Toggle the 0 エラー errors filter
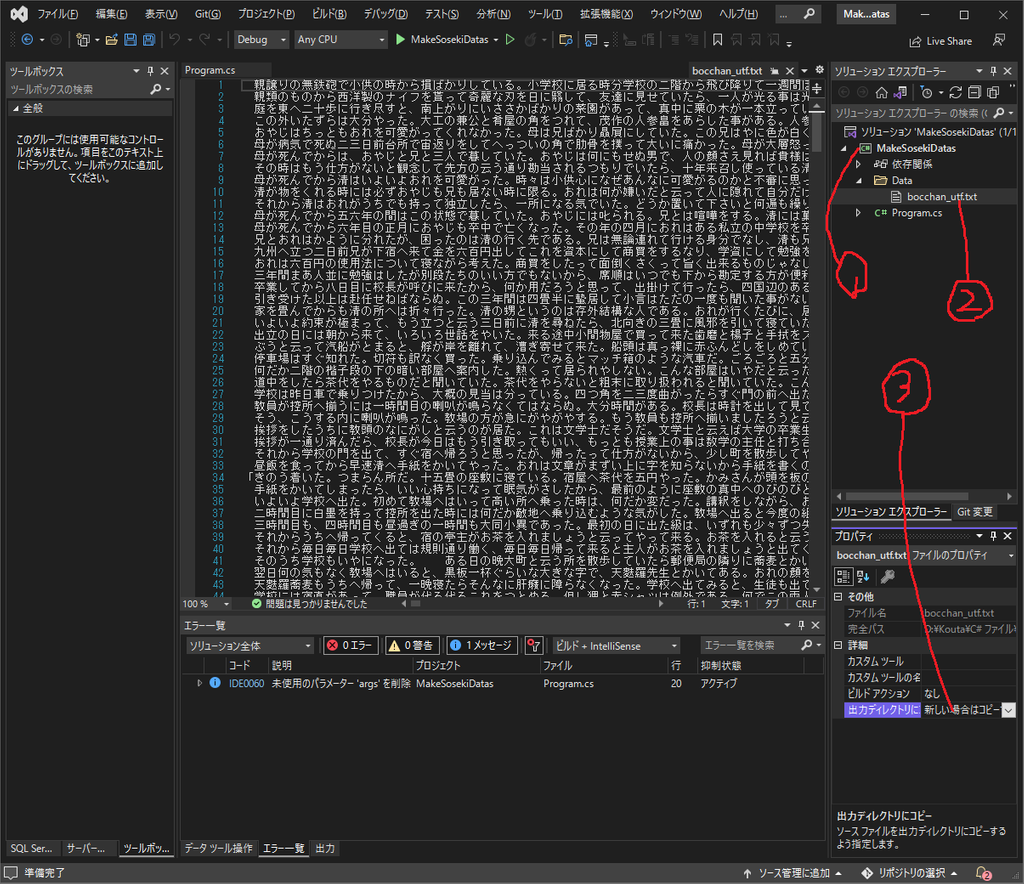1024x884 pixels. [x=349, y=646]
